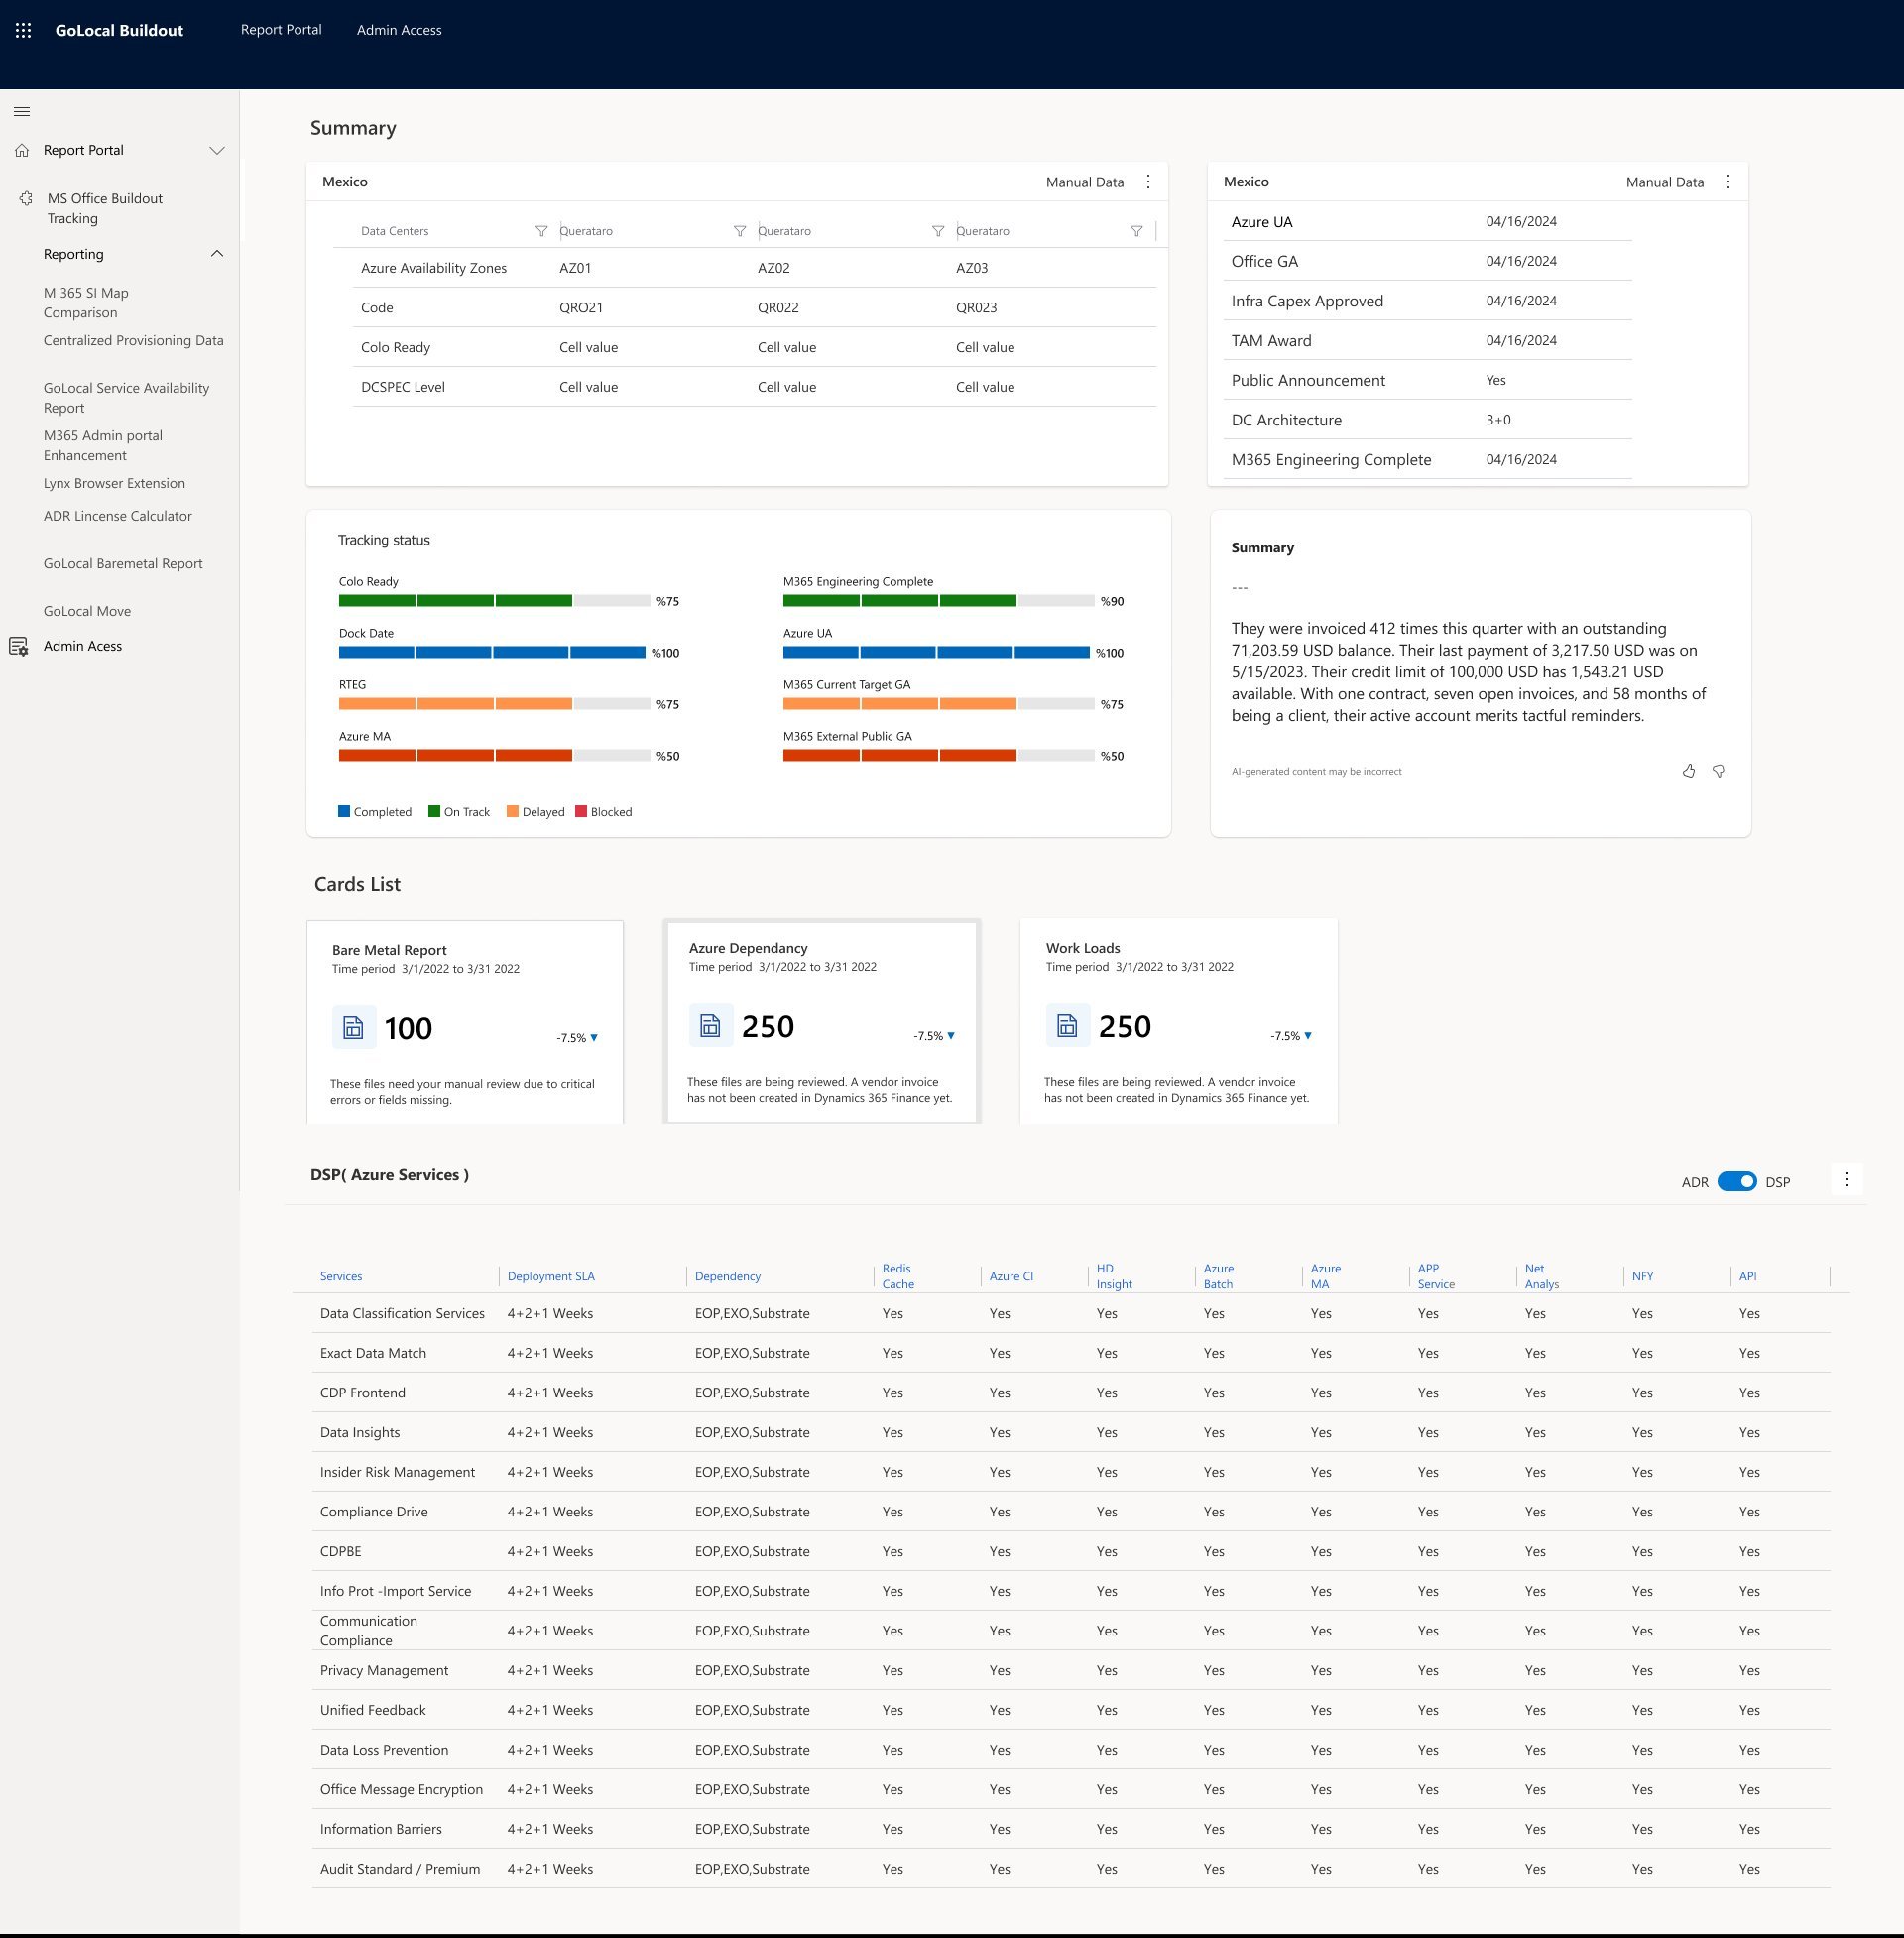The image size is (1904, 1938).
Task: Click the thumbs up feedback icon
Action: 1688,771
